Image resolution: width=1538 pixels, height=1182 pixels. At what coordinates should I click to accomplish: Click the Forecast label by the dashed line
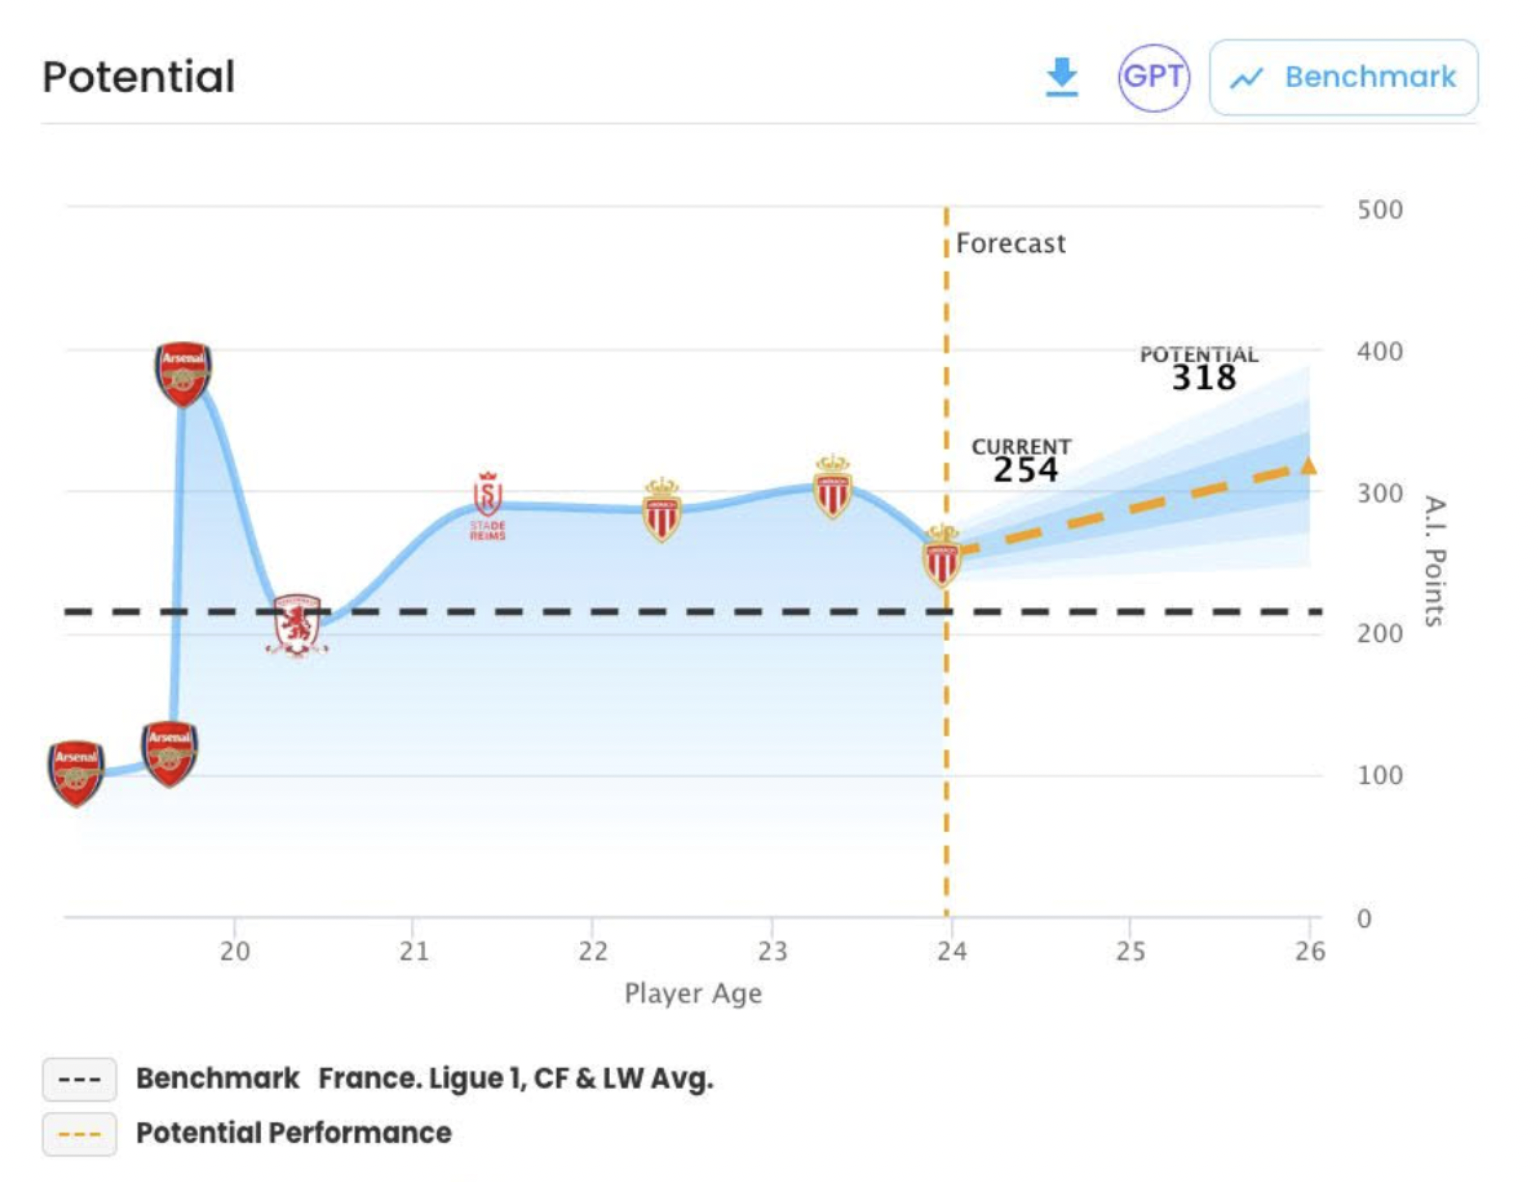[x=1010, y=243]
